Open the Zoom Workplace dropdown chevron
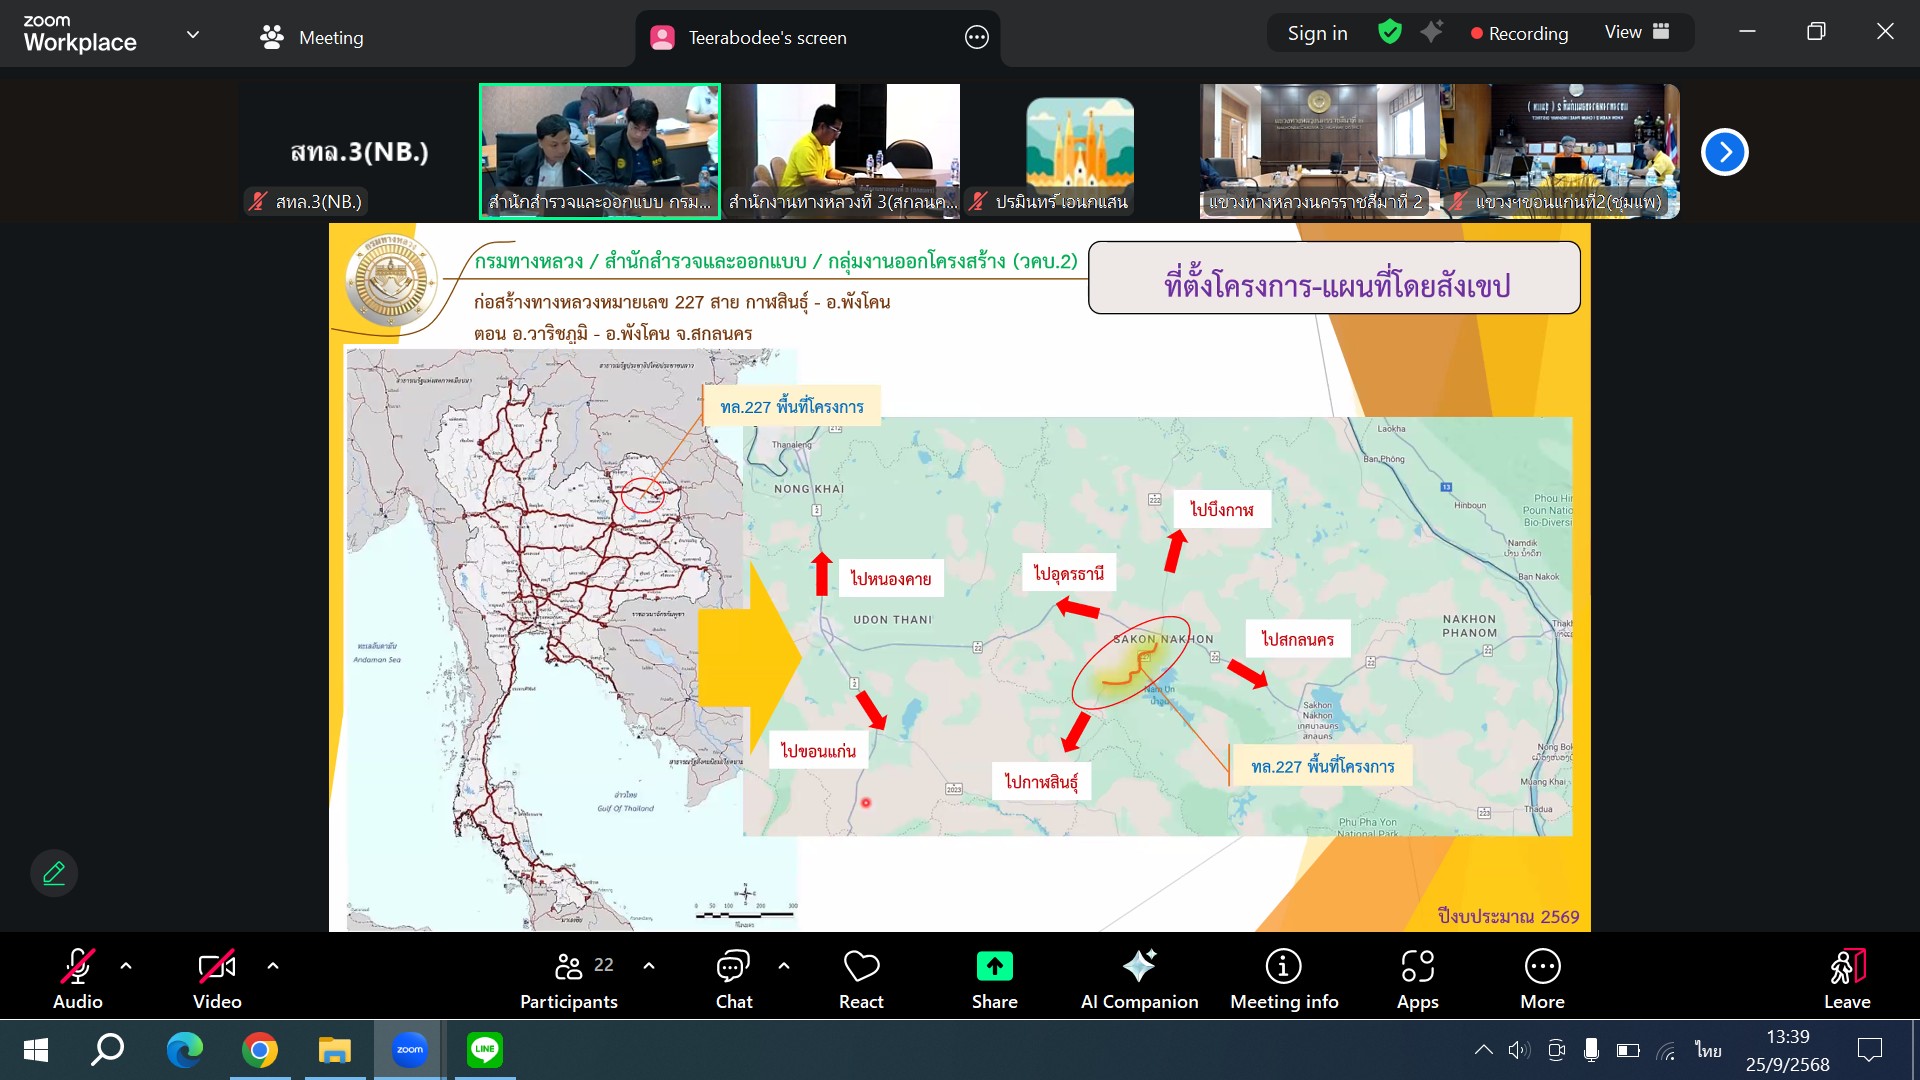1920x1080 pixels. coord(193,35)
